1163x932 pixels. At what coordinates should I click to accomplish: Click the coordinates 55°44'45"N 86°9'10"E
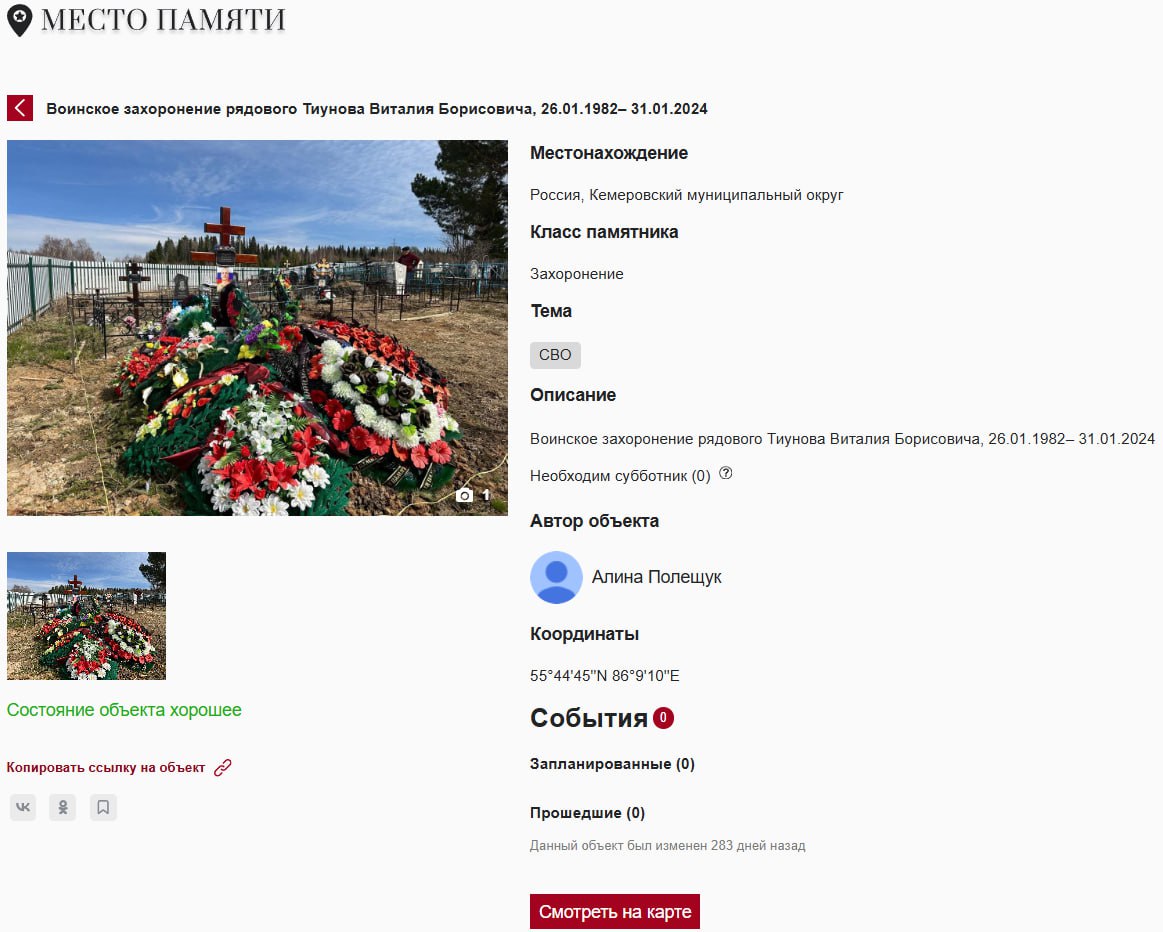(604, 675)
